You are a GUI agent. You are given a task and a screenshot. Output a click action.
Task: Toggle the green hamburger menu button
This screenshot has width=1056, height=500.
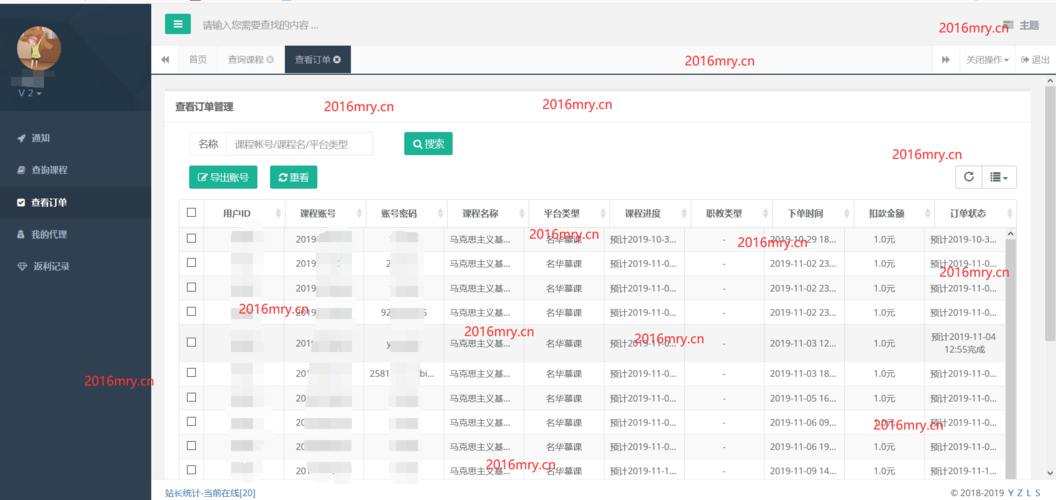[x=178, y=24]
